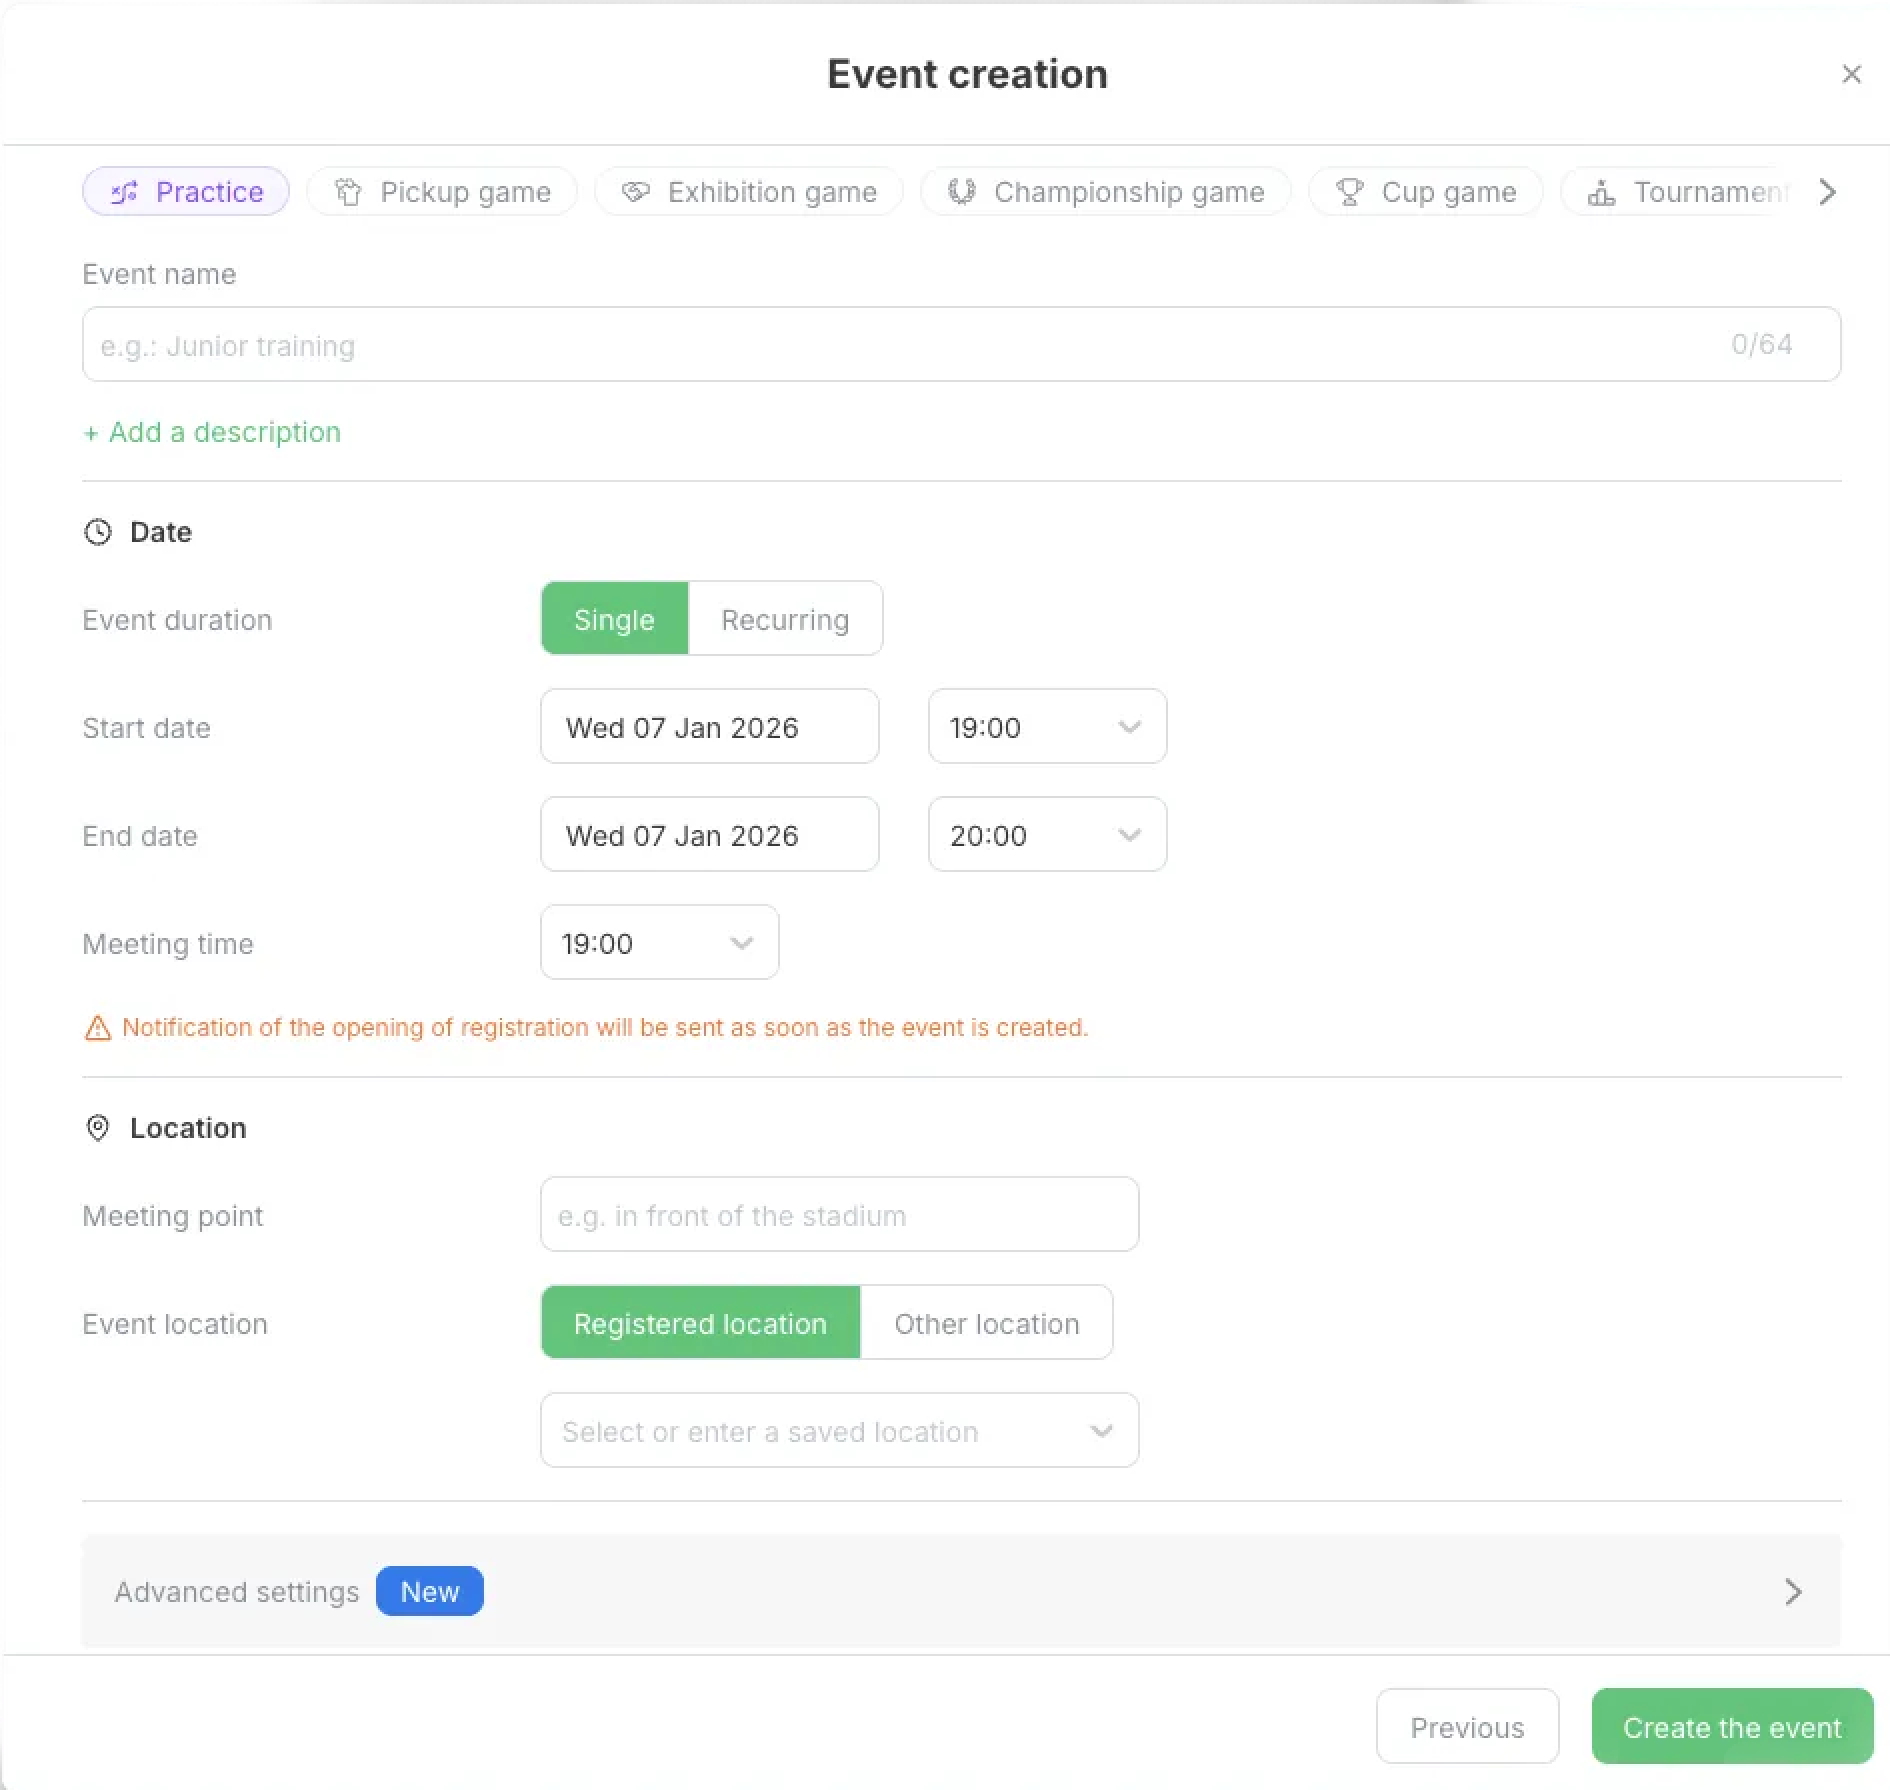Open the saved location selector

coord(839,1430)
